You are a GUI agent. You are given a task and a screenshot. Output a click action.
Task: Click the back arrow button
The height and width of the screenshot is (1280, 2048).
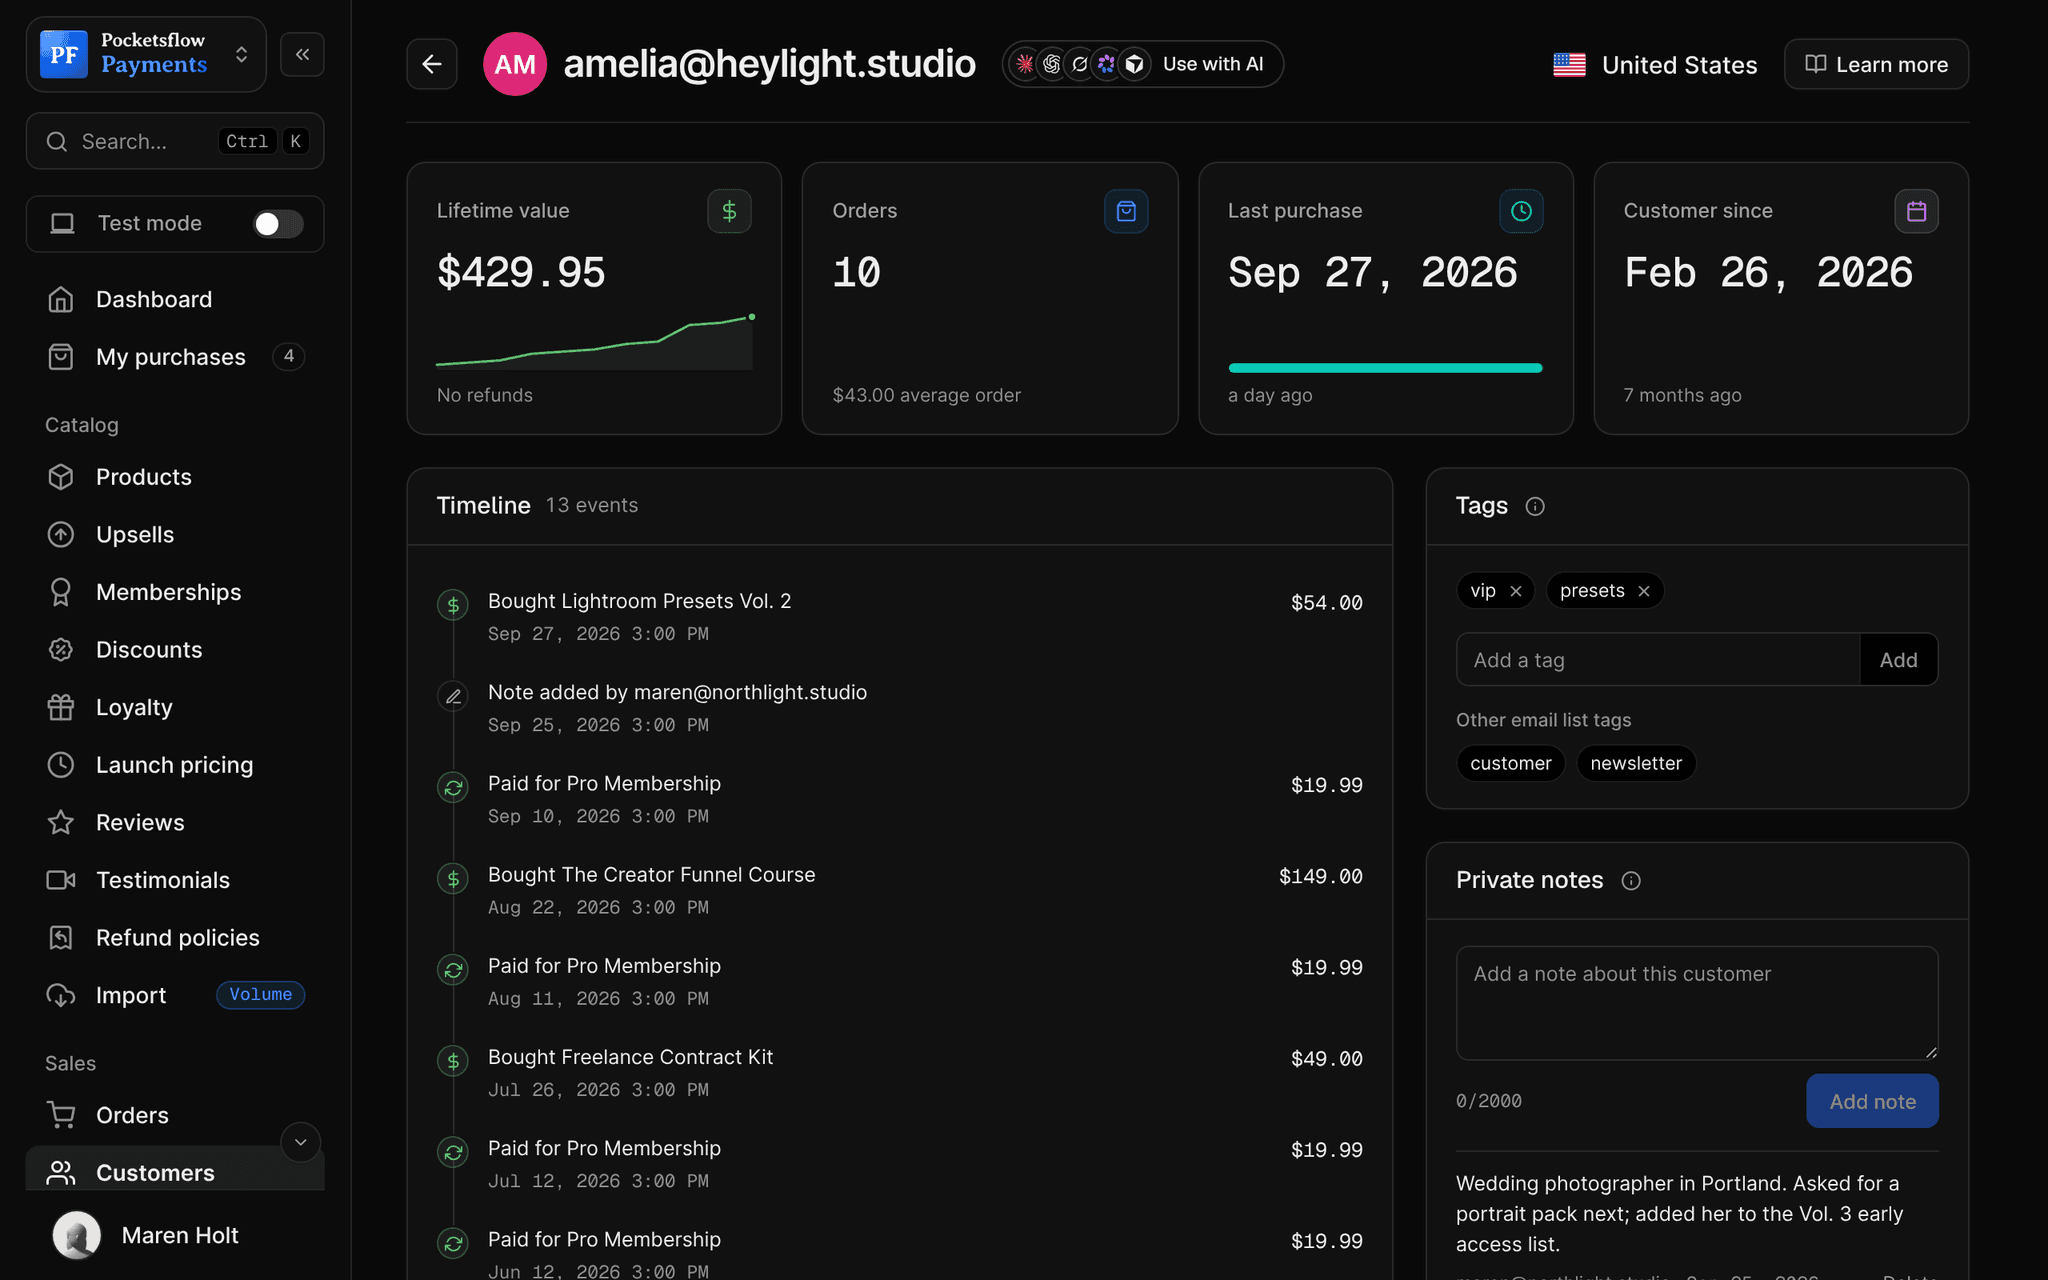[x=432, y=64]
